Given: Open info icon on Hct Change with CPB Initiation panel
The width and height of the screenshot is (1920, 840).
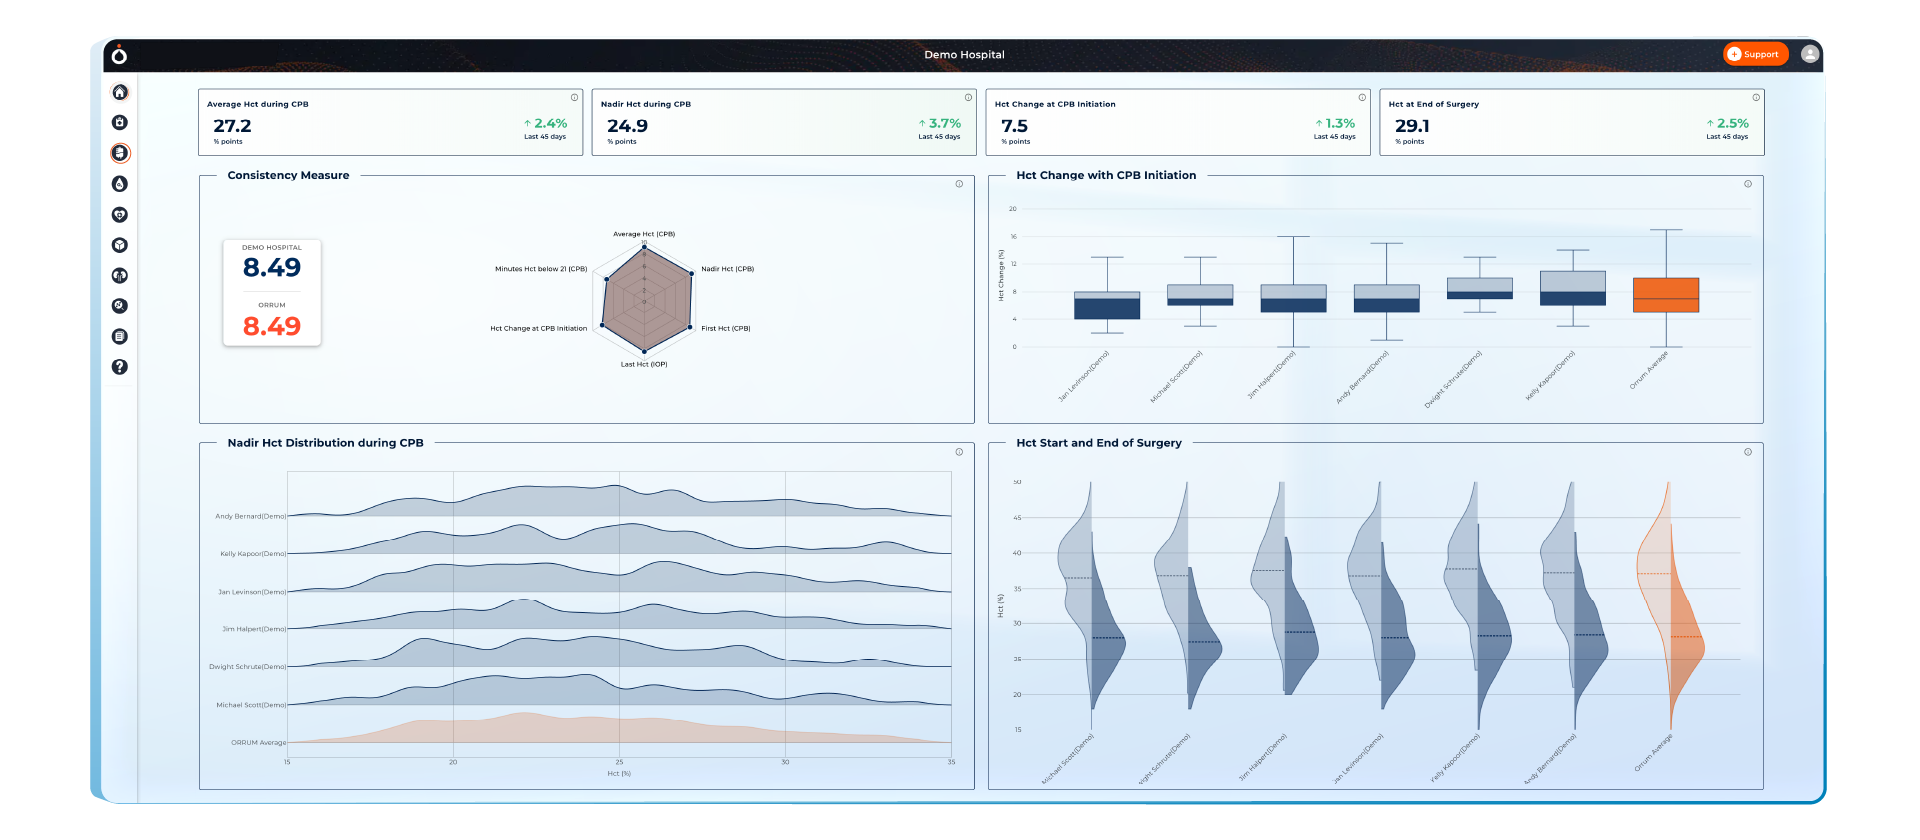Looking at the screenshot, I should 1748,184.
